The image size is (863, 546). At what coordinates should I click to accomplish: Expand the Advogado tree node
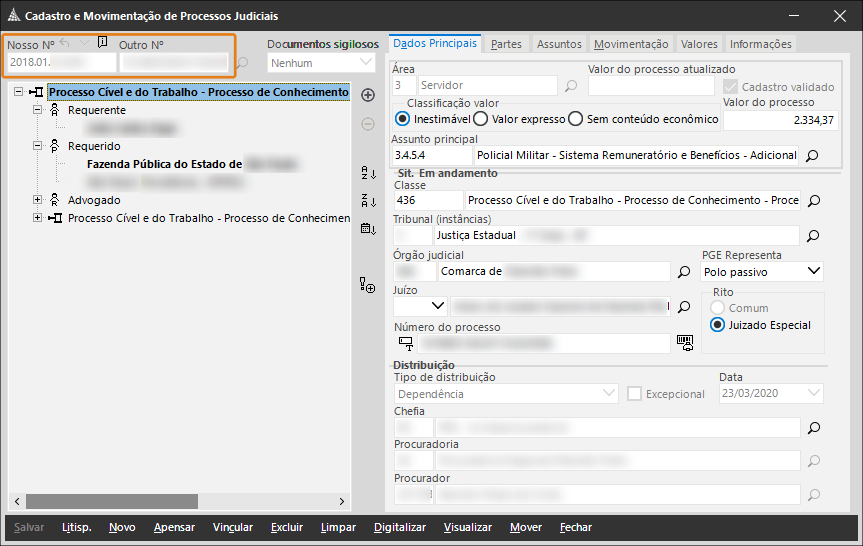(38, 200)
